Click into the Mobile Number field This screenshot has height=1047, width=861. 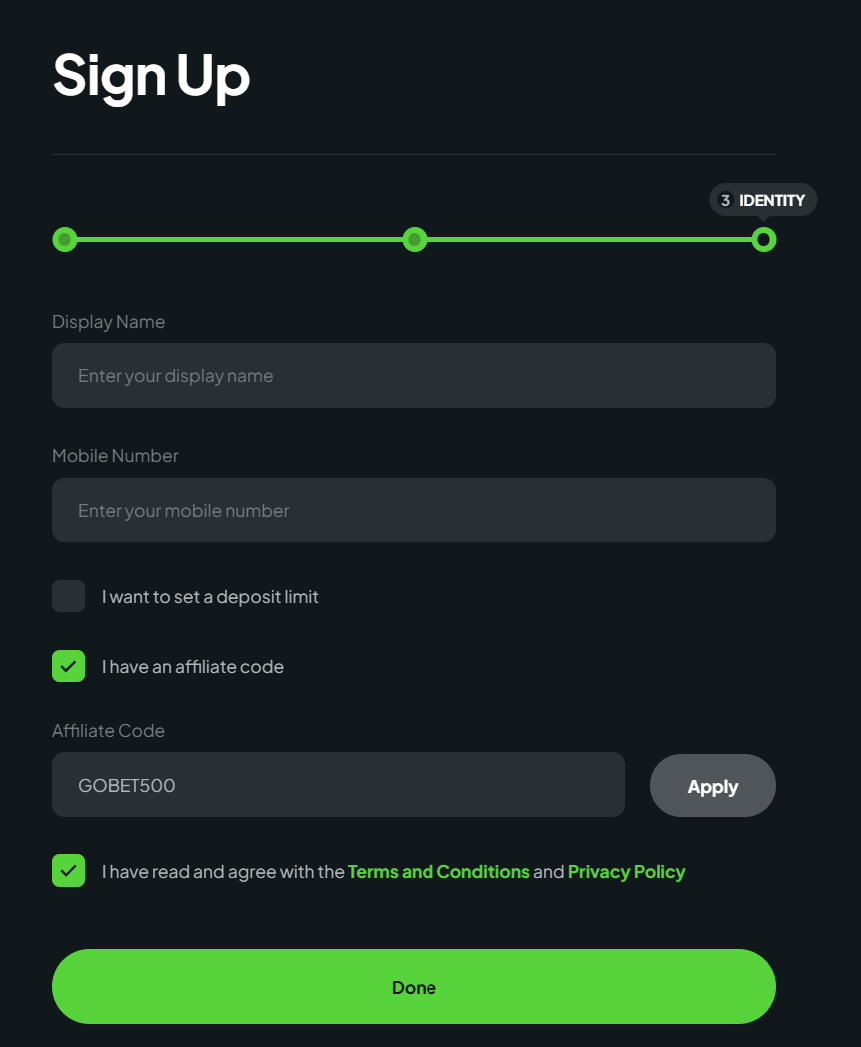click(414, 510)
